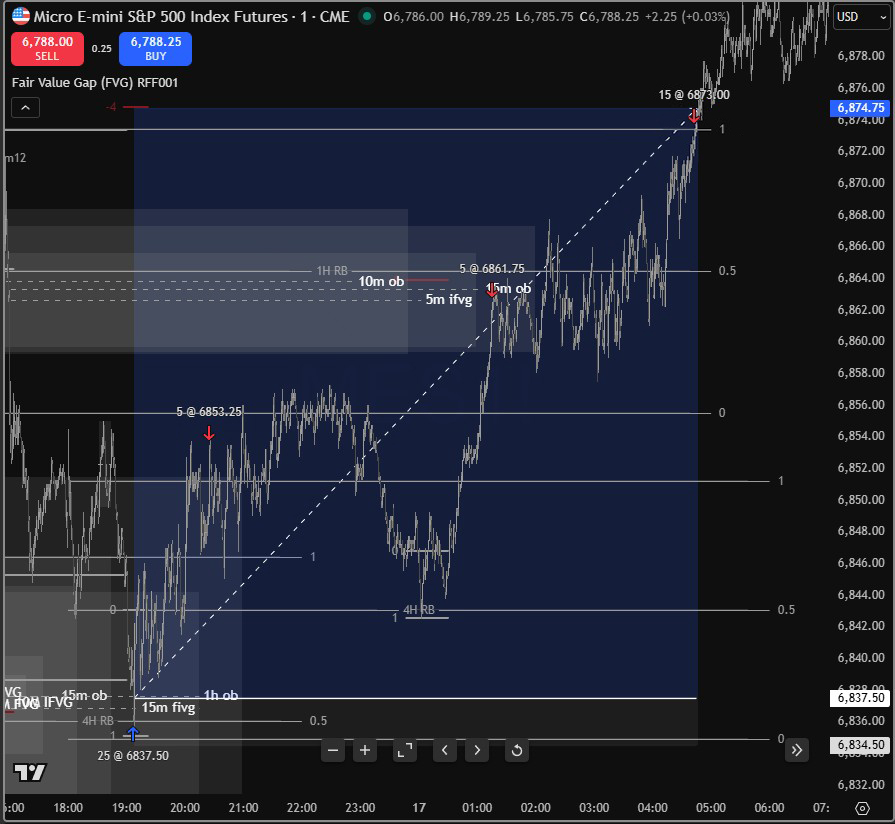Click the C6,788.25 close value
This screenshot has width=895, height=824.
[x=609, y=17]
